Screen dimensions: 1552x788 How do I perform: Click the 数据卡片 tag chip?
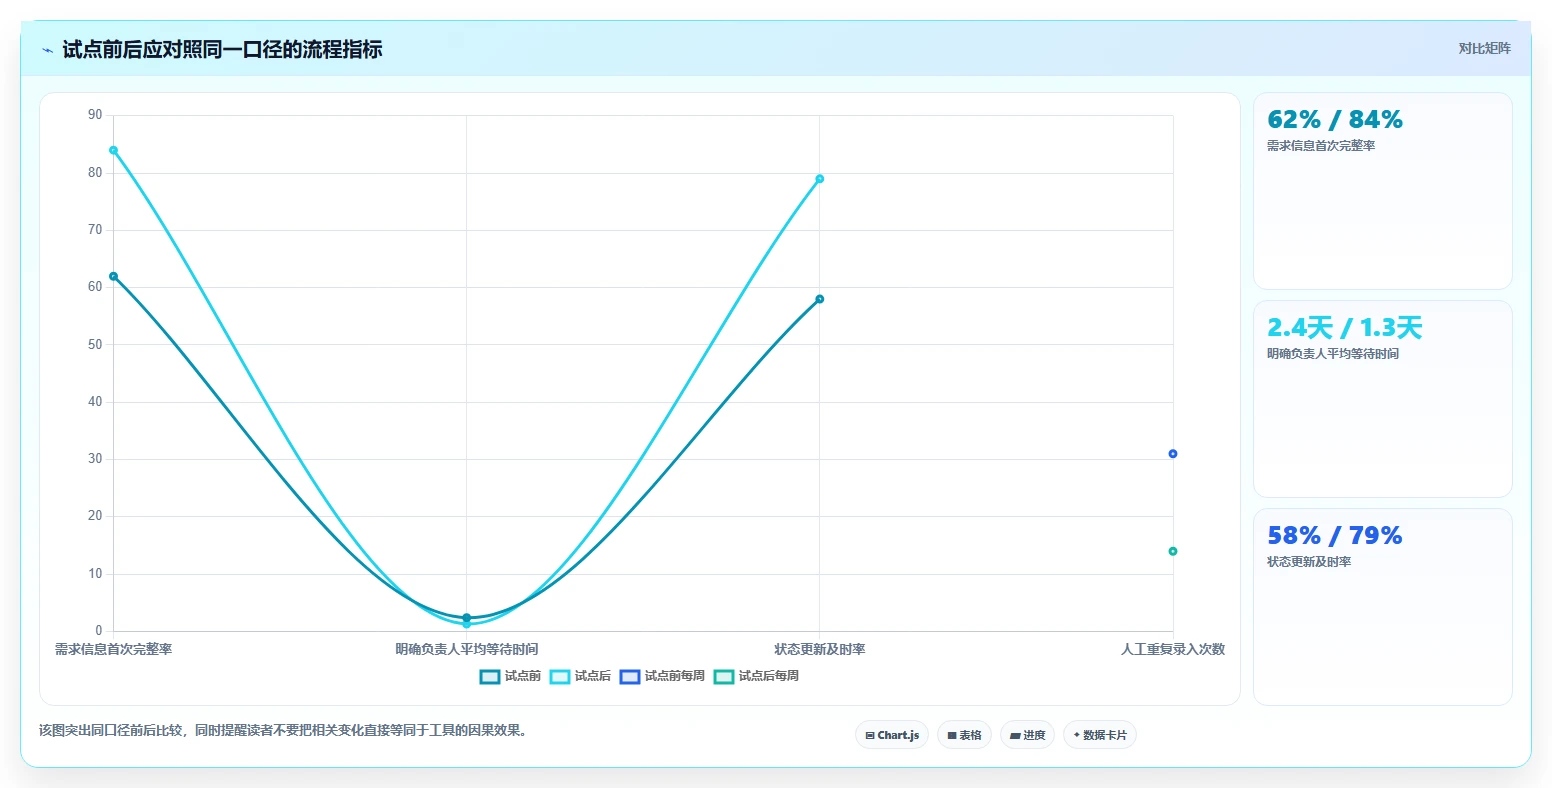1099,735
